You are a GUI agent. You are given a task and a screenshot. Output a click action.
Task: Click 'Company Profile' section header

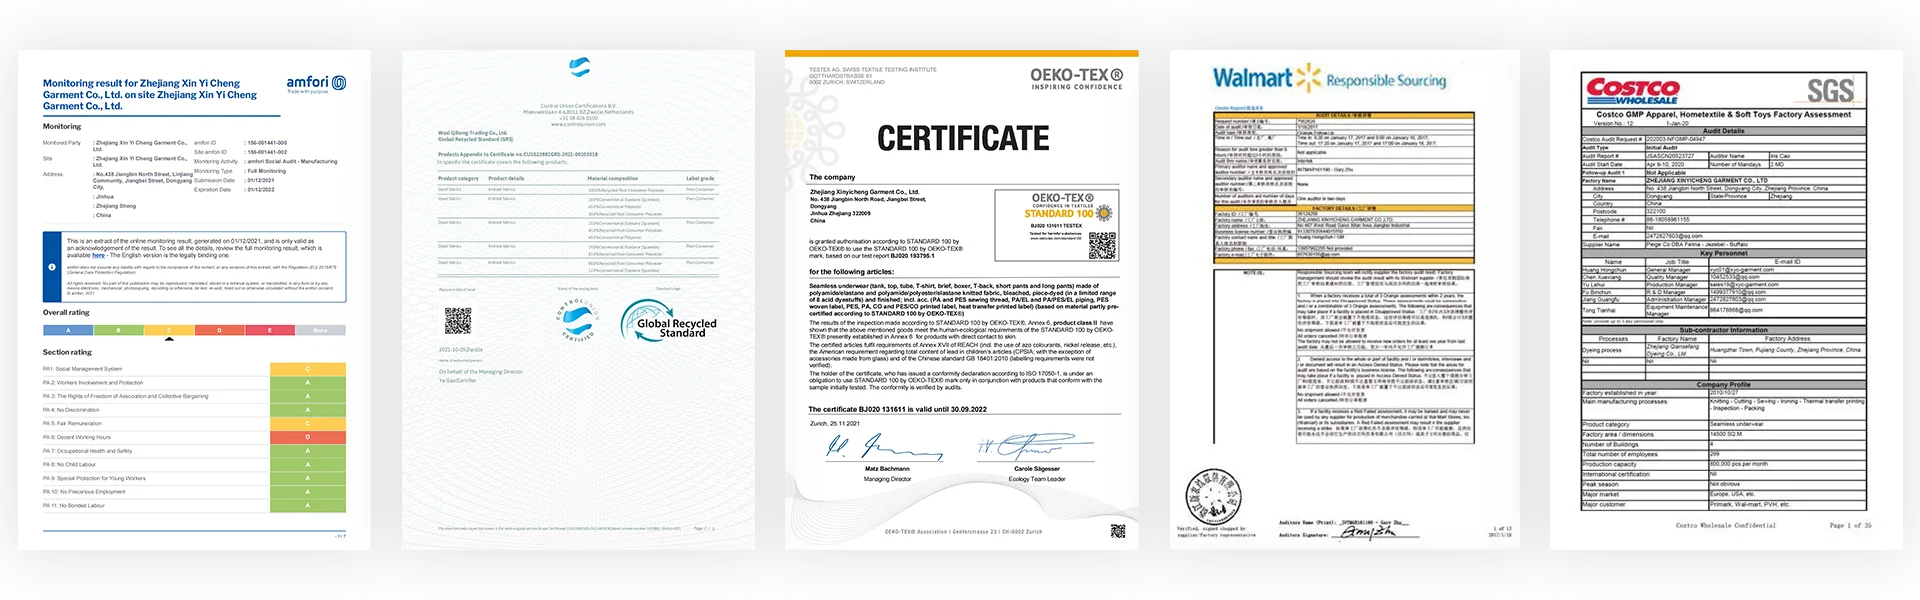click(1724, 384)
